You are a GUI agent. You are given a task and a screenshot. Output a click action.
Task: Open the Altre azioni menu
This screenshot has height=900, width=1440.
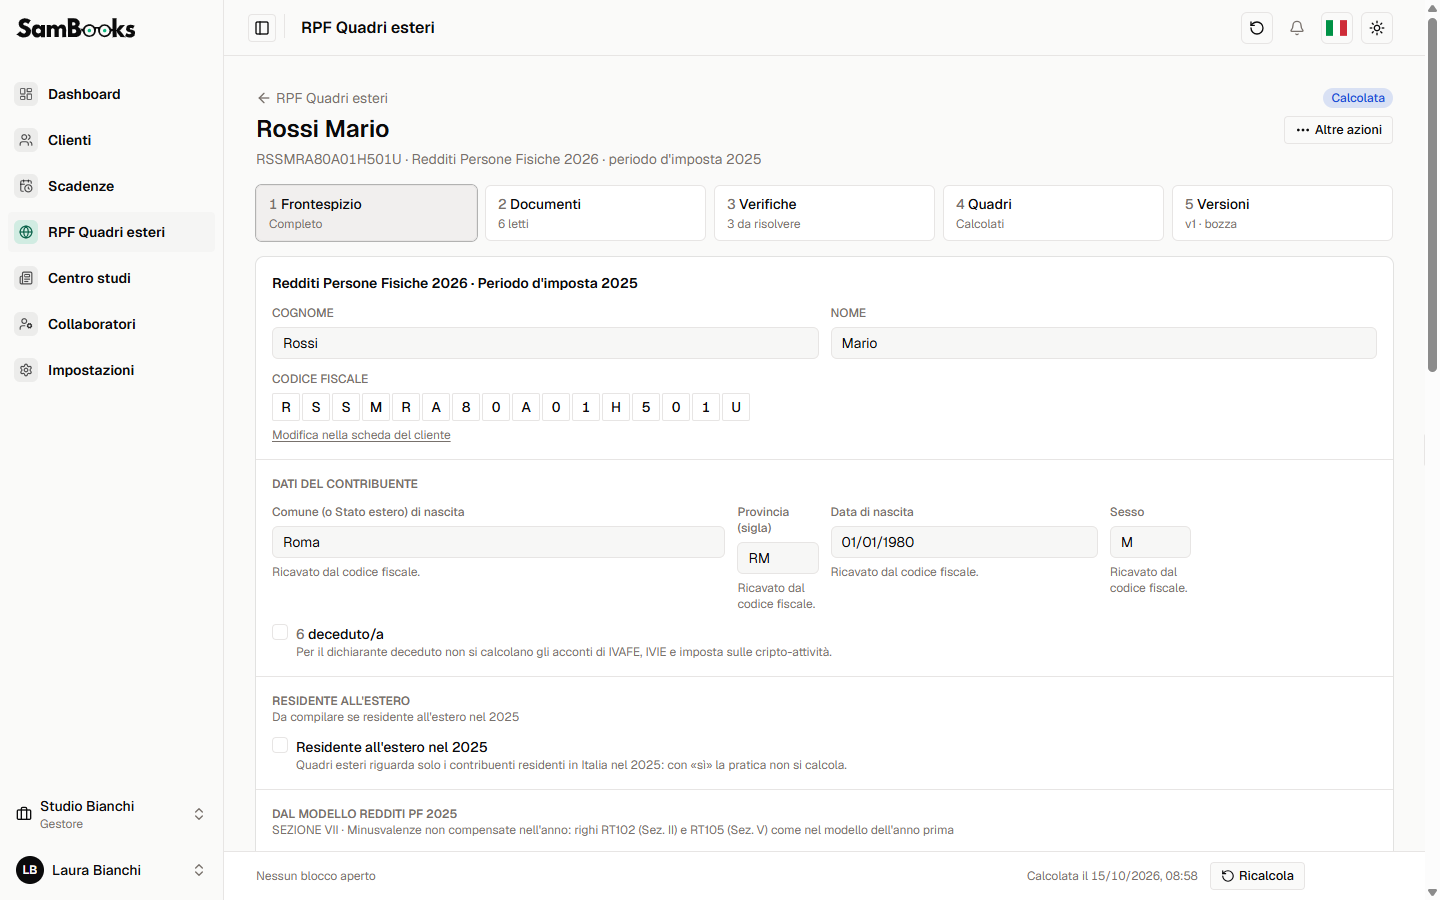(1338, 130)
